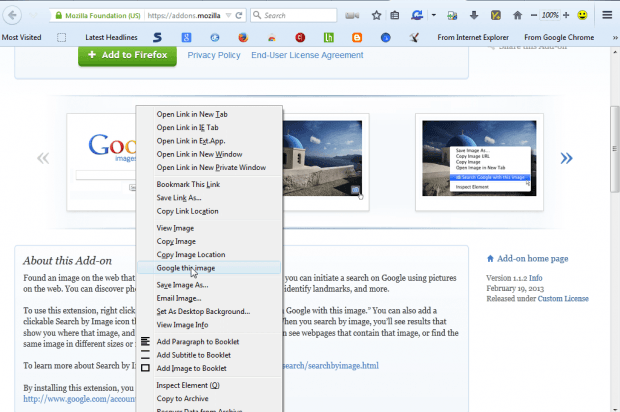Show next screenshots with the right chevron
This screenshot has width=620, height=412.
click(566, 158)
